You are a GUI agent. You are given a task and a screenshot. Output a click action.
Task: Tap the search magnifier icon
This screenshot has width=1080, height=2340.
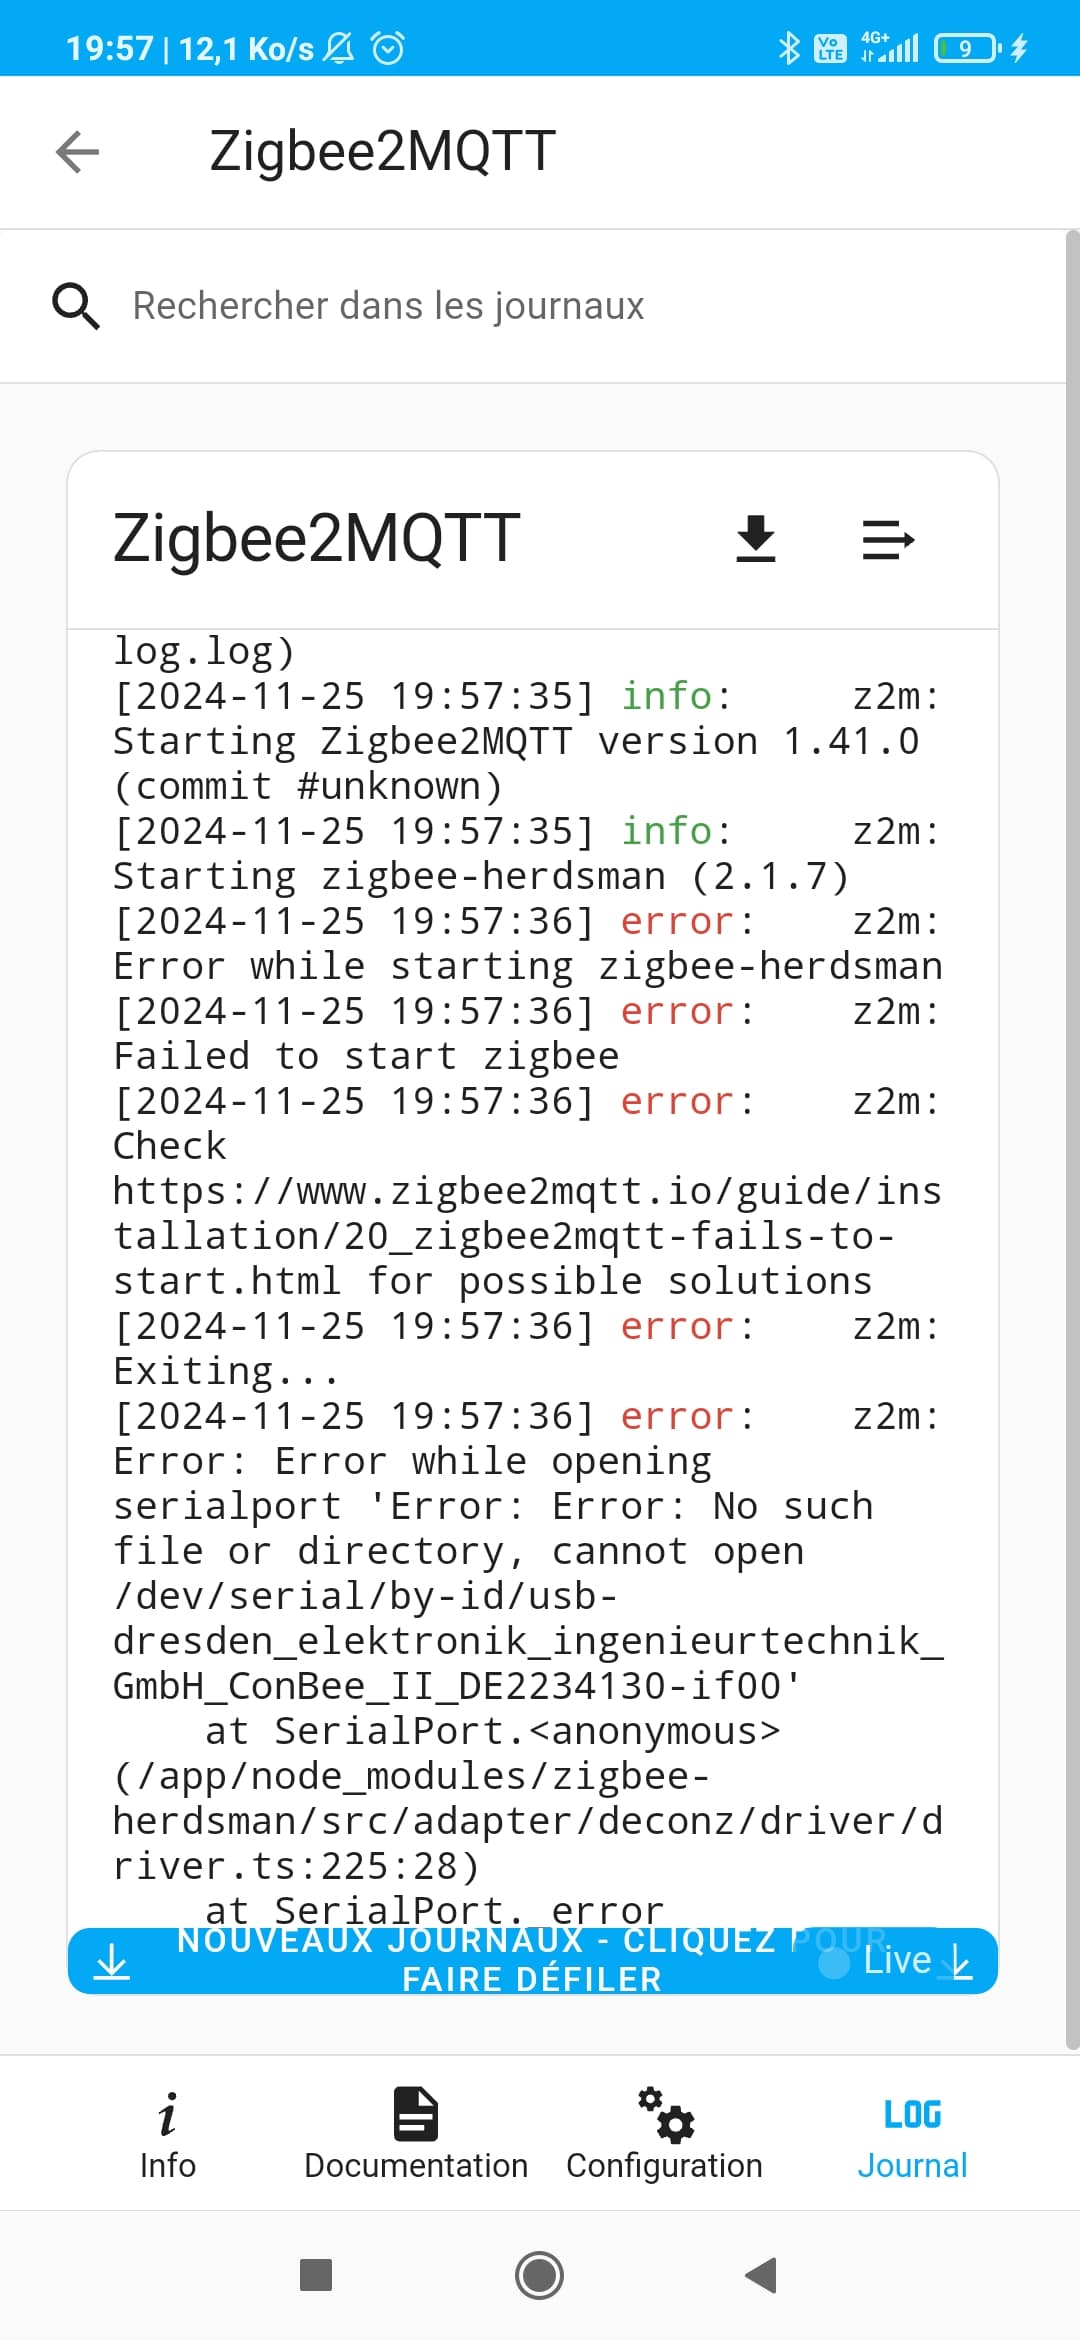point(75,306)
